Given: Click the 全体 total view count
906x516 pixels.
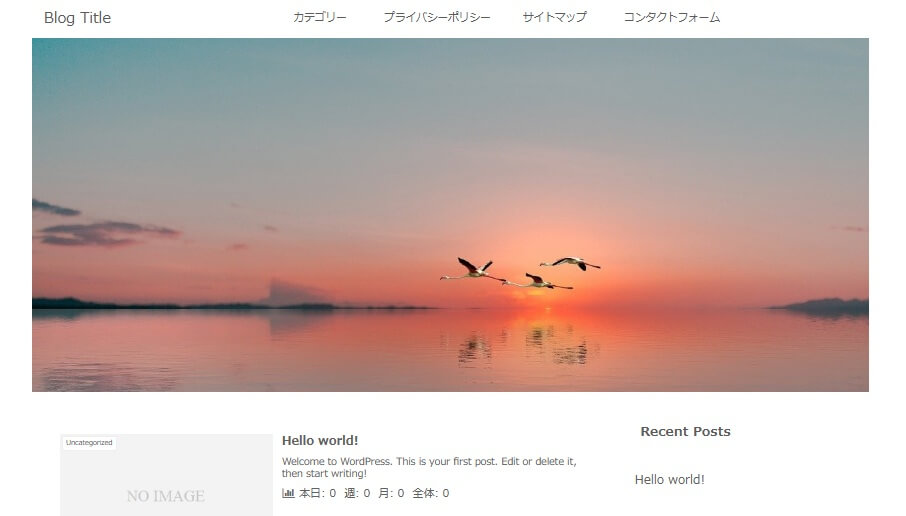Looking at the screenshot, I should tap(430, 493).
